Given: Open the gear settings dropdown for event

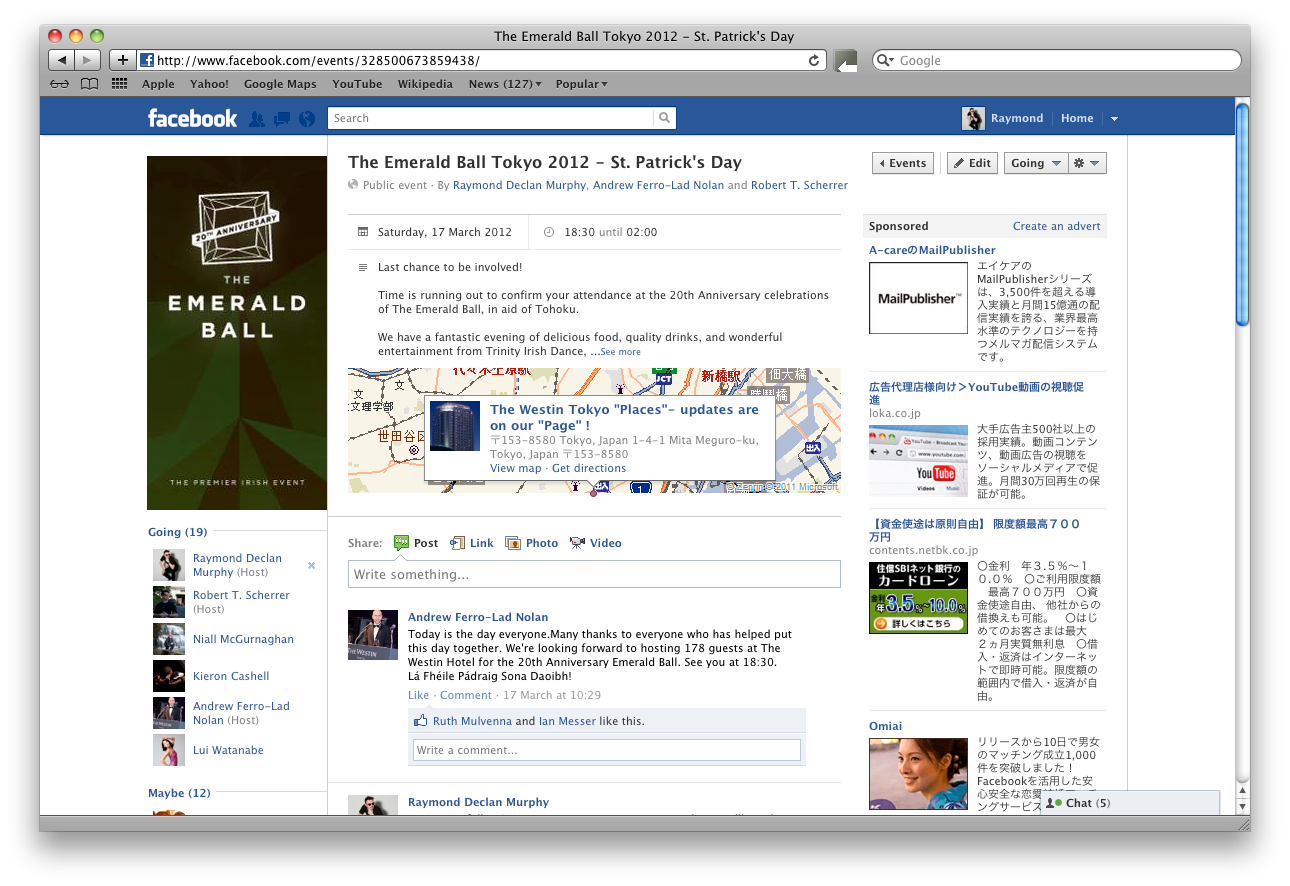Looking at the screenshot, I should (x=1087, y=163).
